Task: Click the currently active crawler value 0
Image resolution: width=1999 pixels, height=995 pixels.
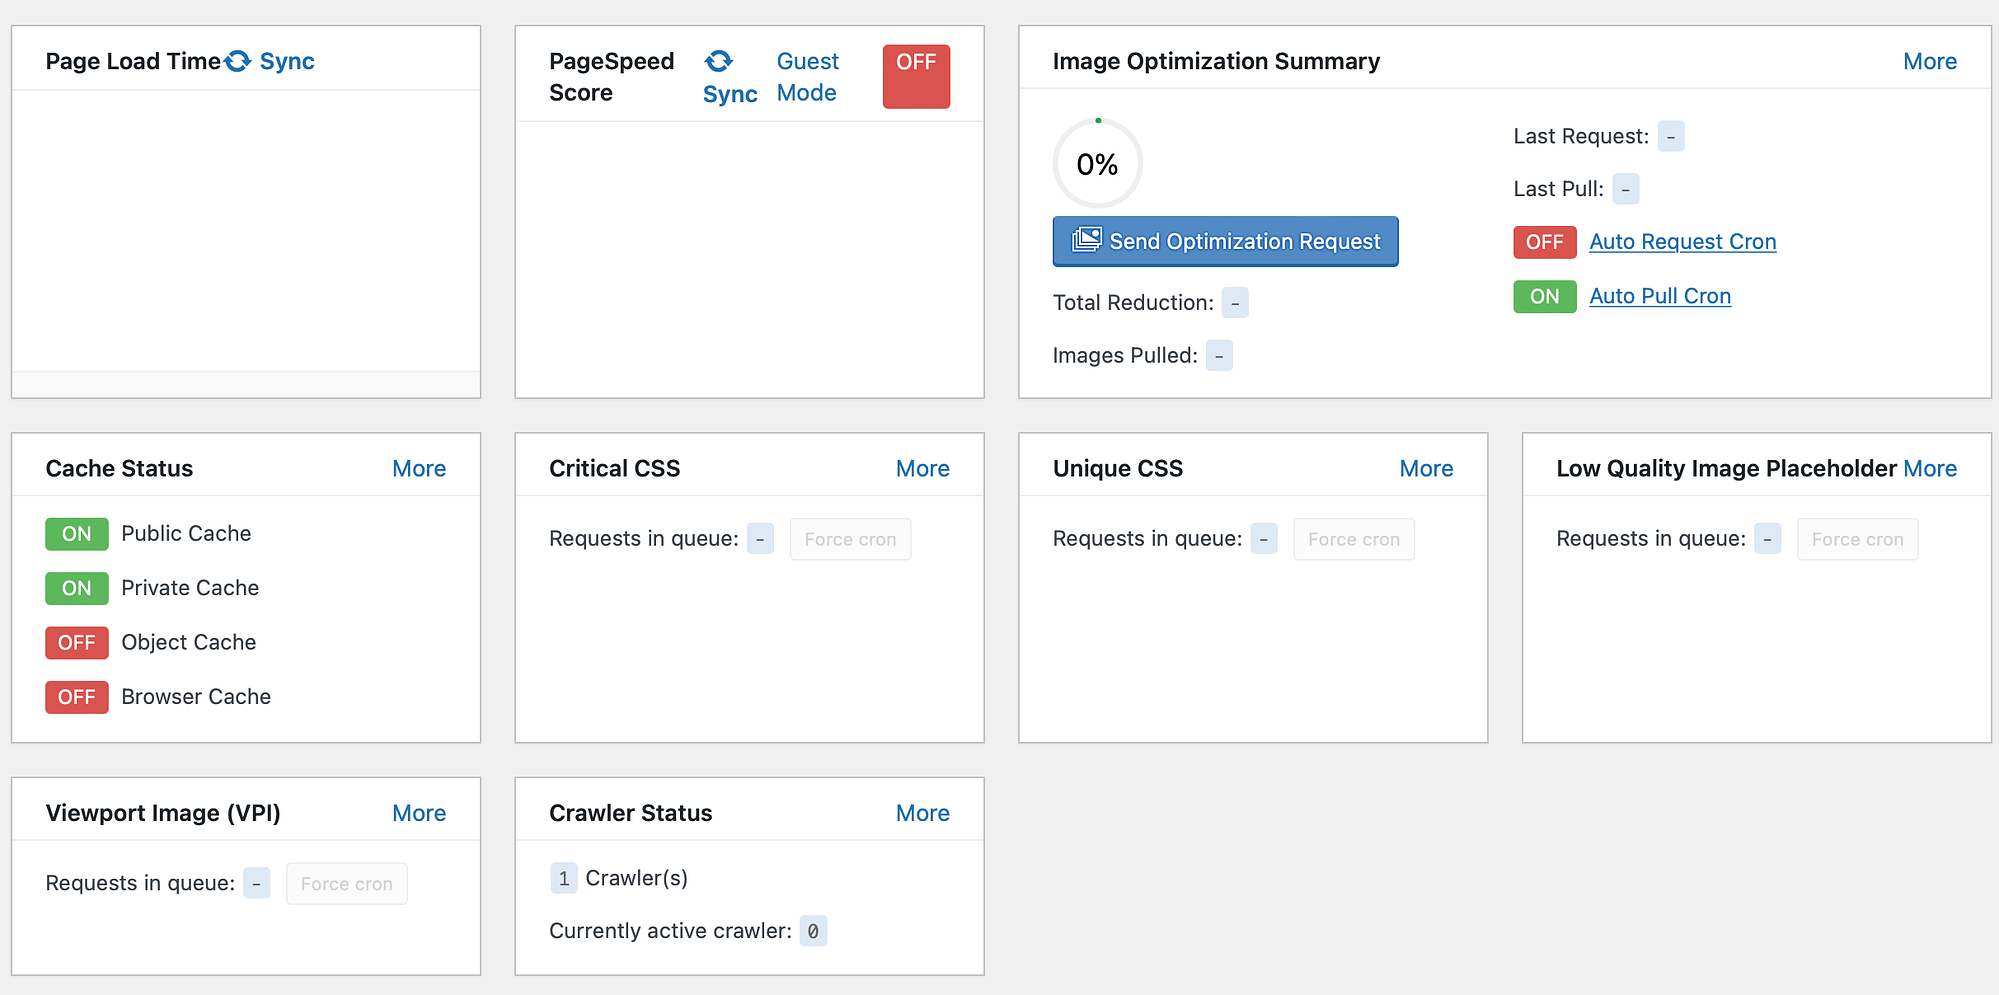Action: pos(813,931)
